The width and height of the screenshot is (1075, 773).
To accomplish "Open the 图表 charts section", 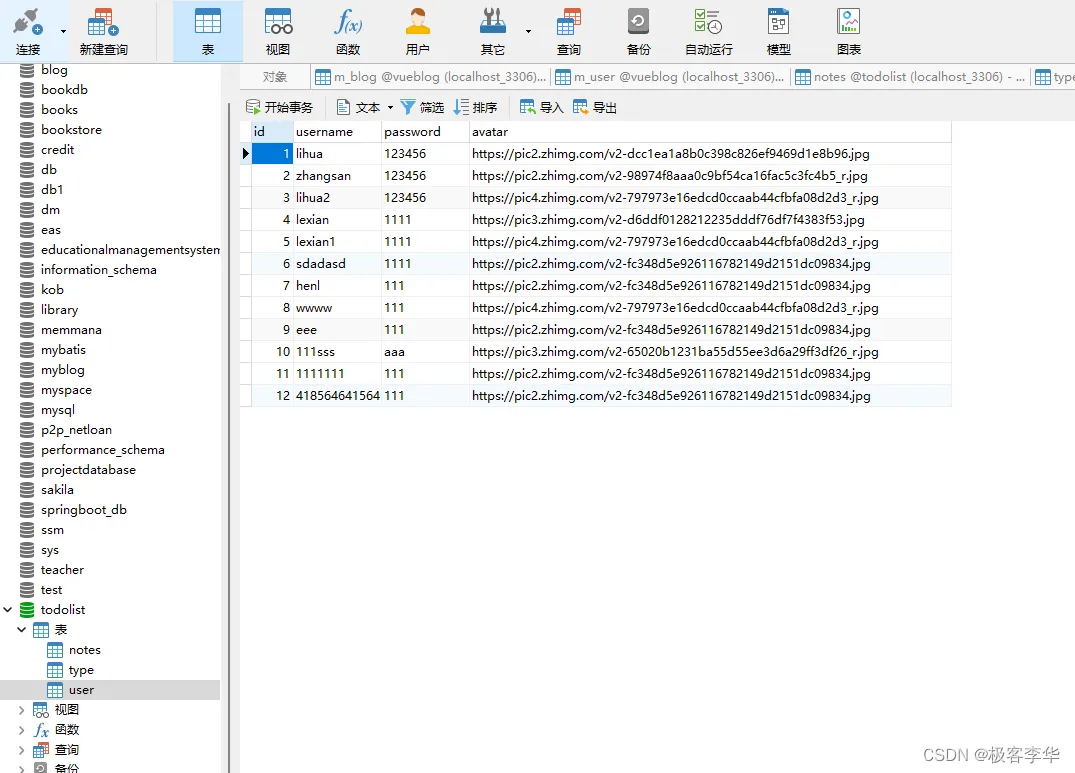I will (849, 32).
